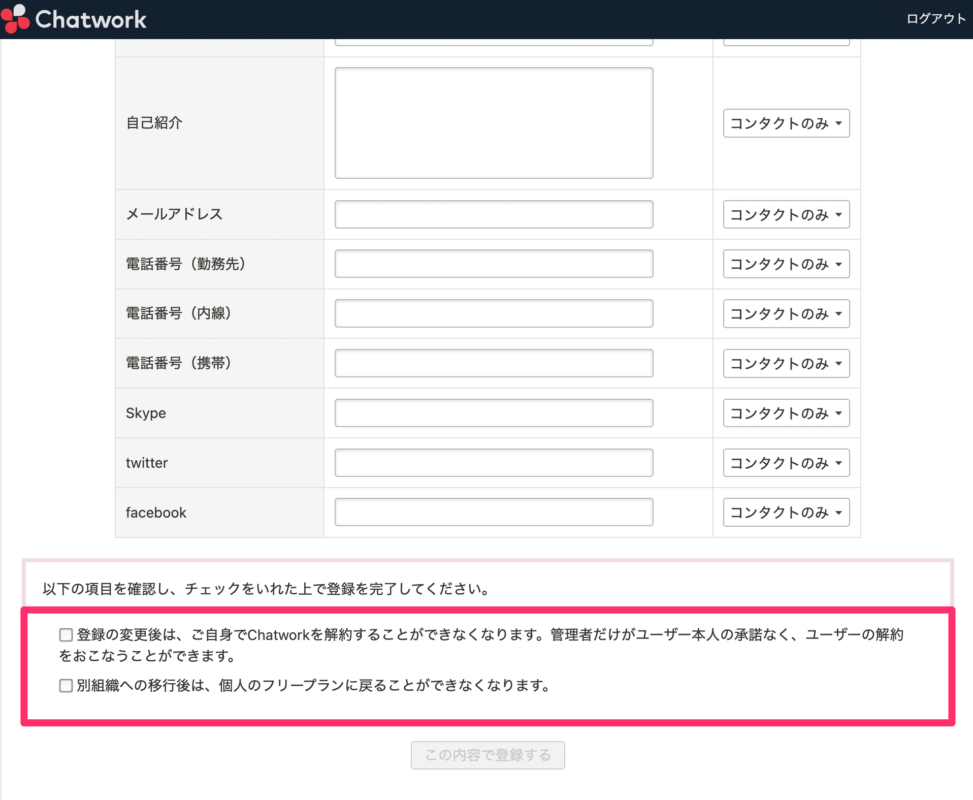Open the twitter visibility dropdown
This screenshot has height=800, width=973.
[786, 462]
